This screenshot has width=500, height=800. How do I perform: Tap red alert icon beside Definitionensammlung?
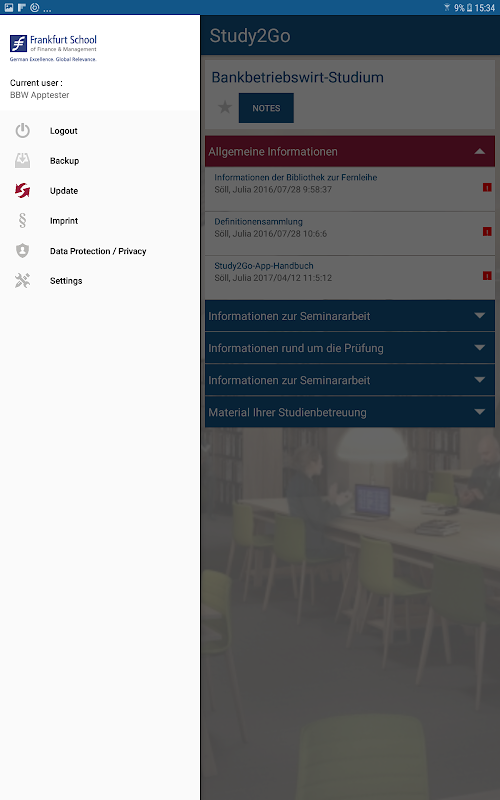(x=487, y=232)
